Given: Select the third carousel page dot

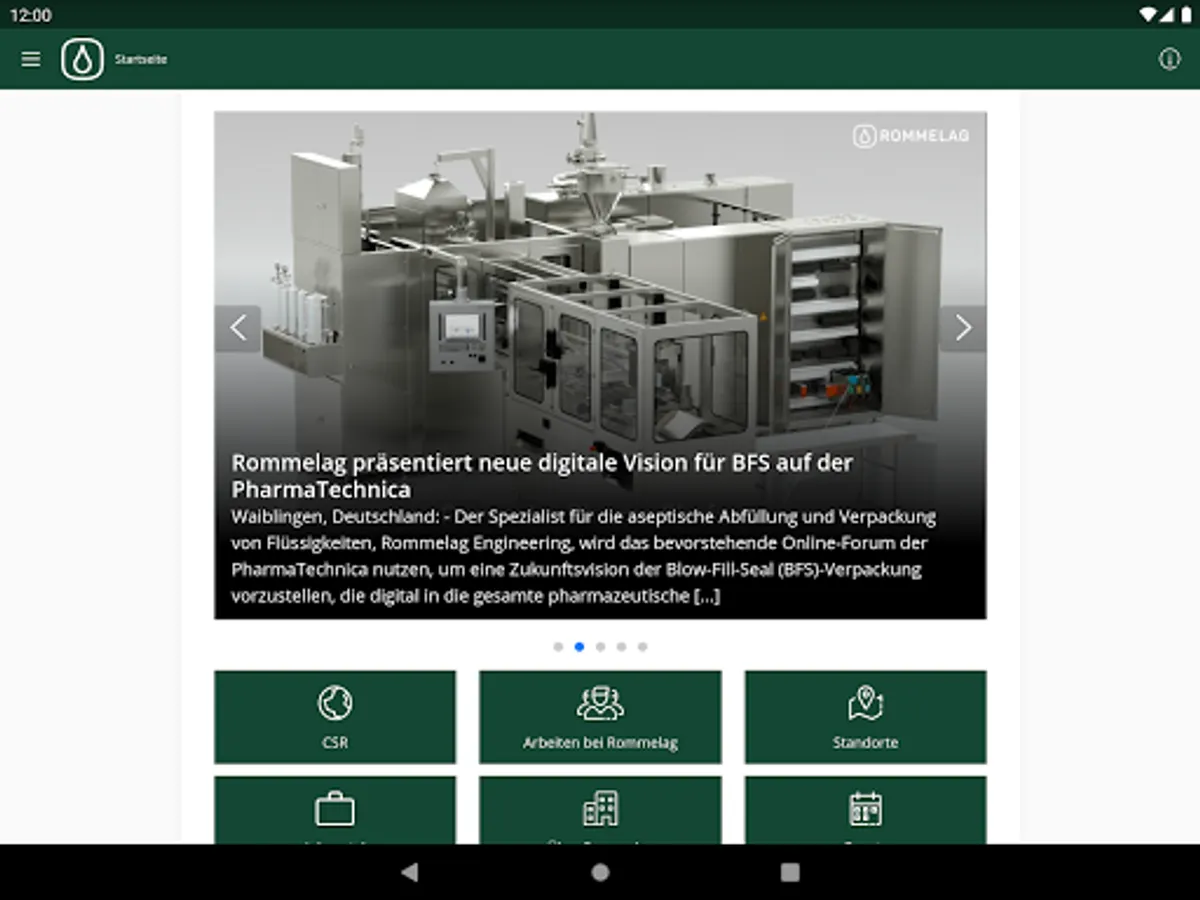Looking at the screenshot, I should coord(600,647).
